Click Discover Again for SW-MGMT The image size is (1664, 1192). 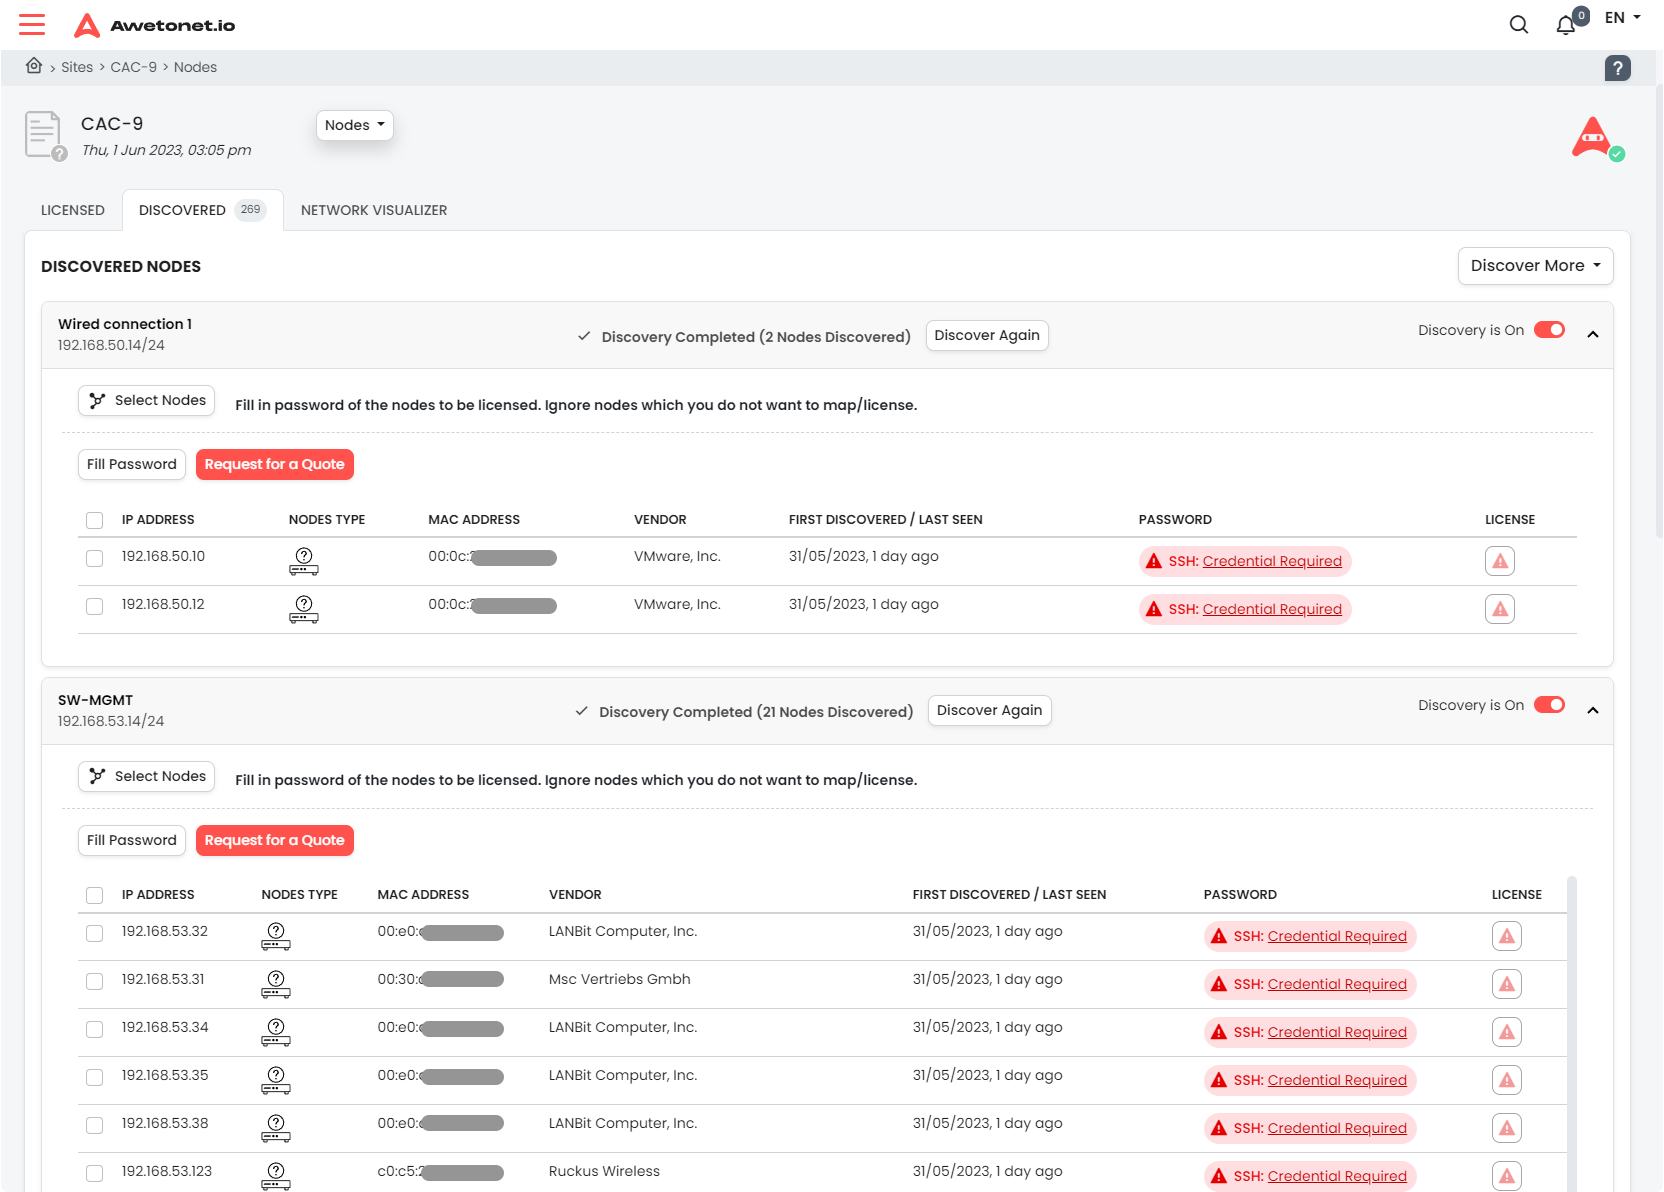point(989,710)
